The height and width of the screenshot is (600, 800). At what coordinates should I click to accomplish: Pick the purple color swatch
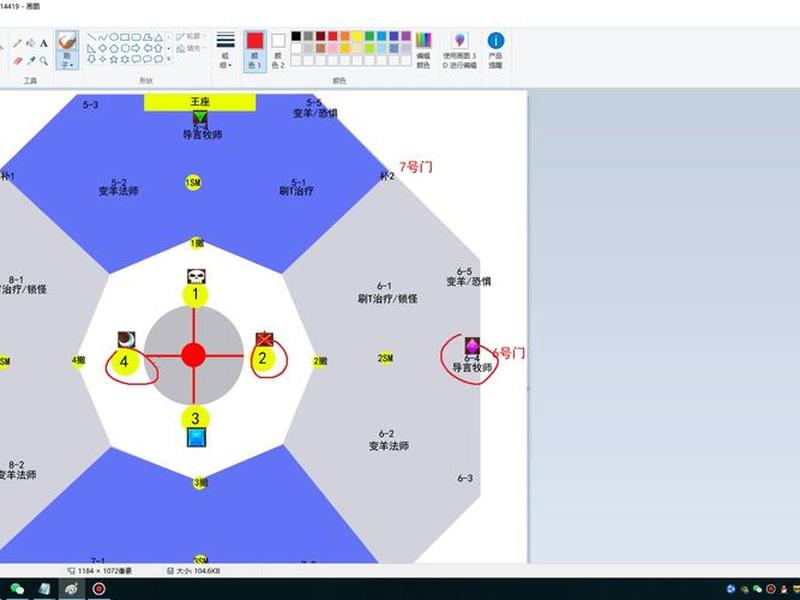[x=406, y=36]
